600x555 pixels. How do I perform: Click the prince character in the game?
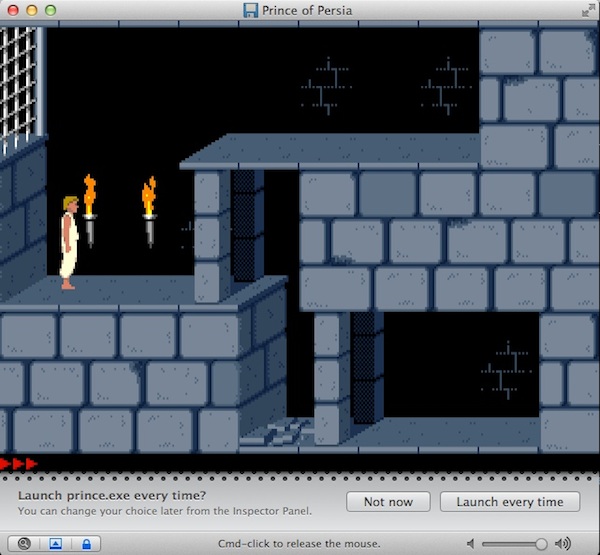click(70, 243)
